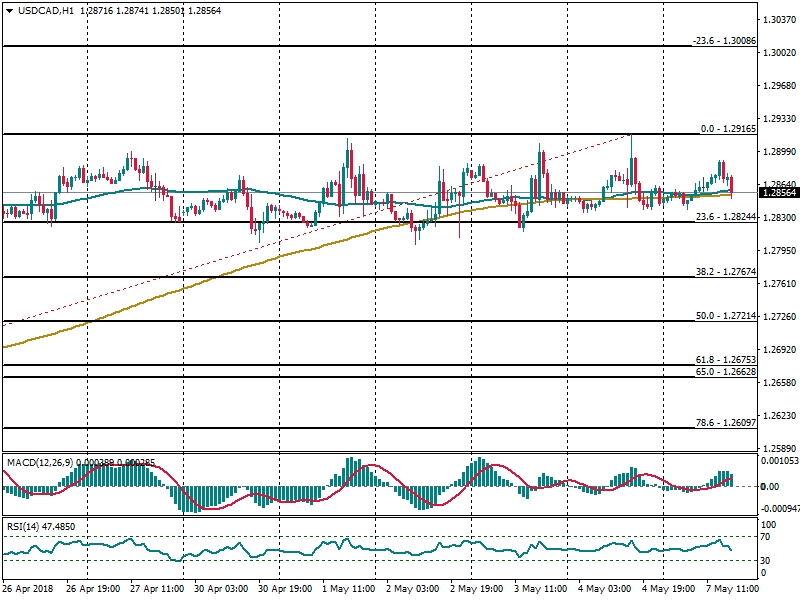Click the 50.0 Fibonacci label at 1.27214
This screenshot has width=800, height=600.
[x=724, y=316]
